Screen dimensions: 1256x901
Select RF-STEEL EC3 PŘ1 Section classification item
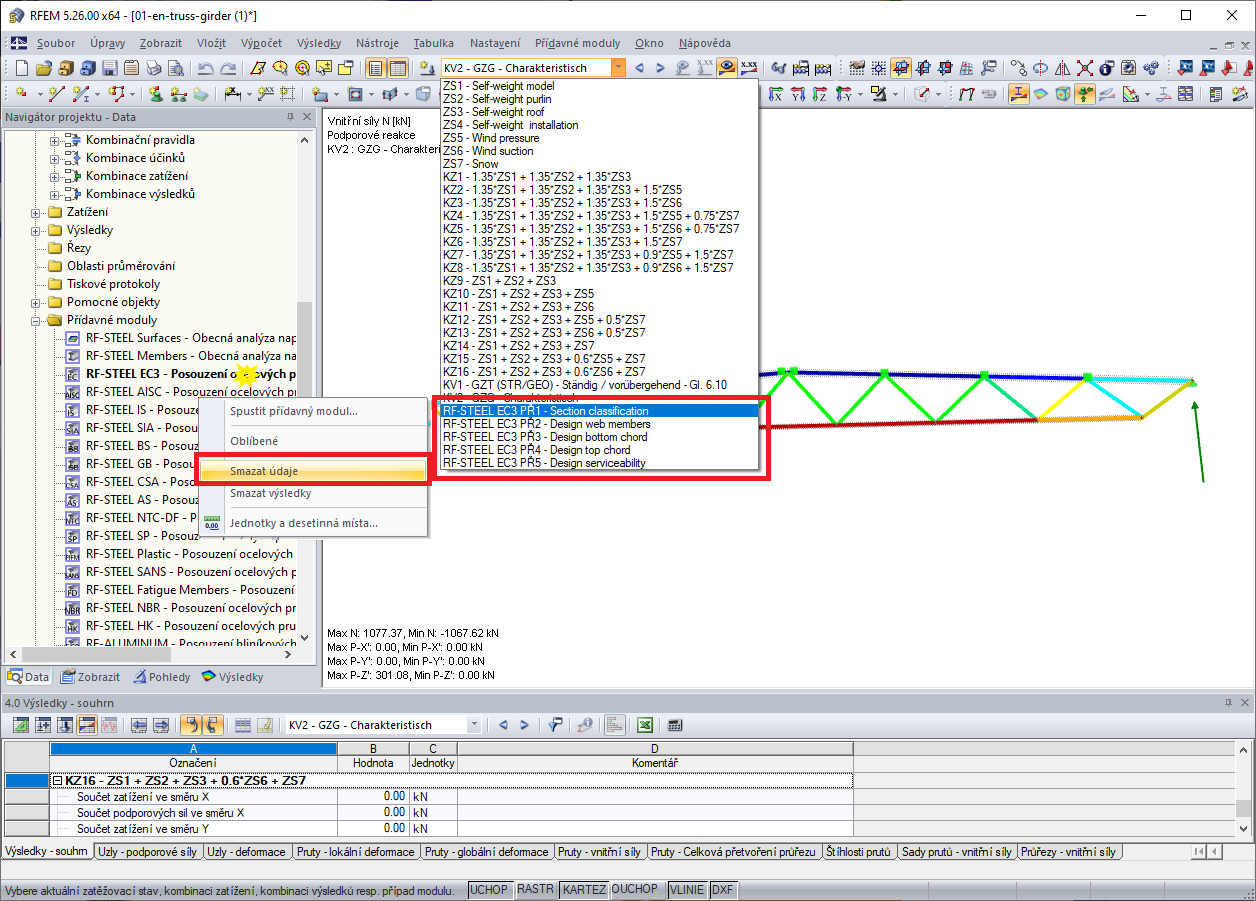tap(600, 411)
